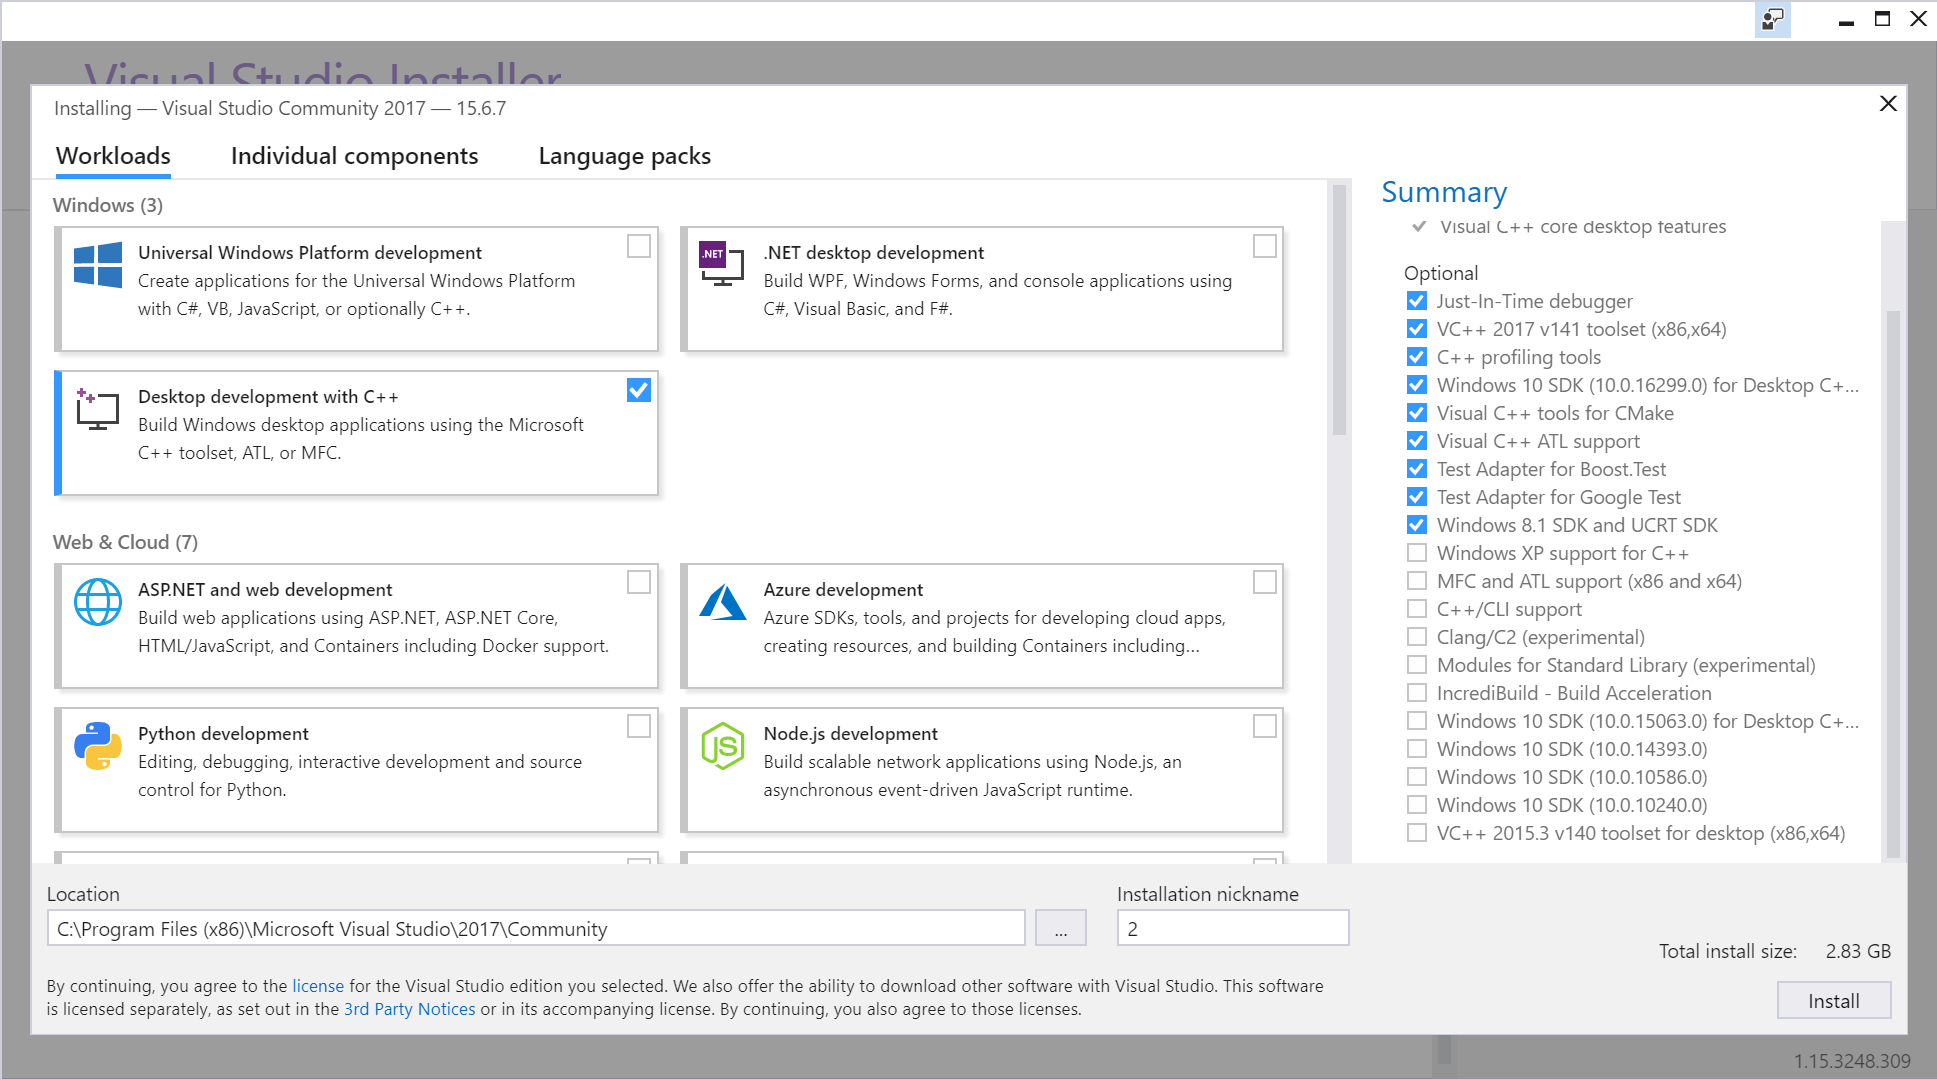This screenshot has width=1937, height=1080.
Task: Check the ASP.NET and web development workload
Action: tap(639, 582)
